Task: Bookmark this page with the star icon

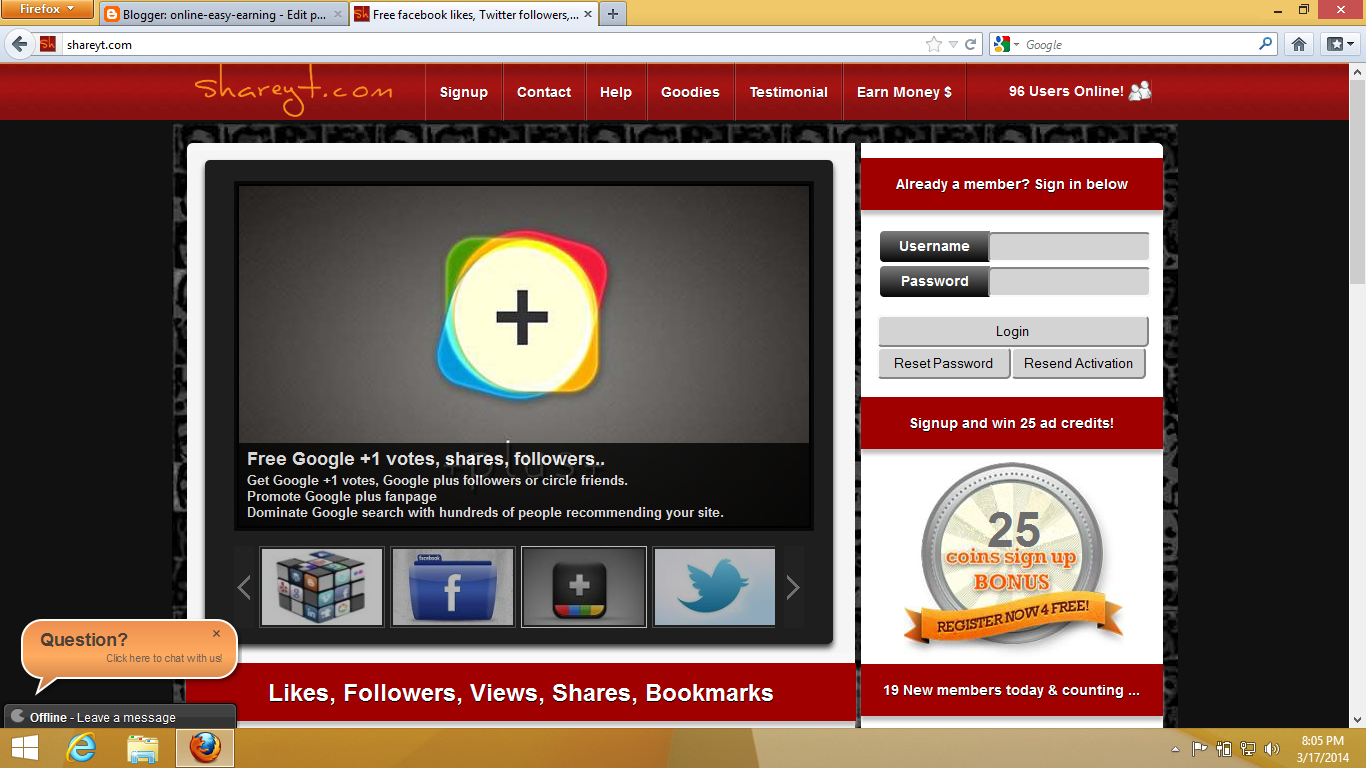Action: pos(934,44)
